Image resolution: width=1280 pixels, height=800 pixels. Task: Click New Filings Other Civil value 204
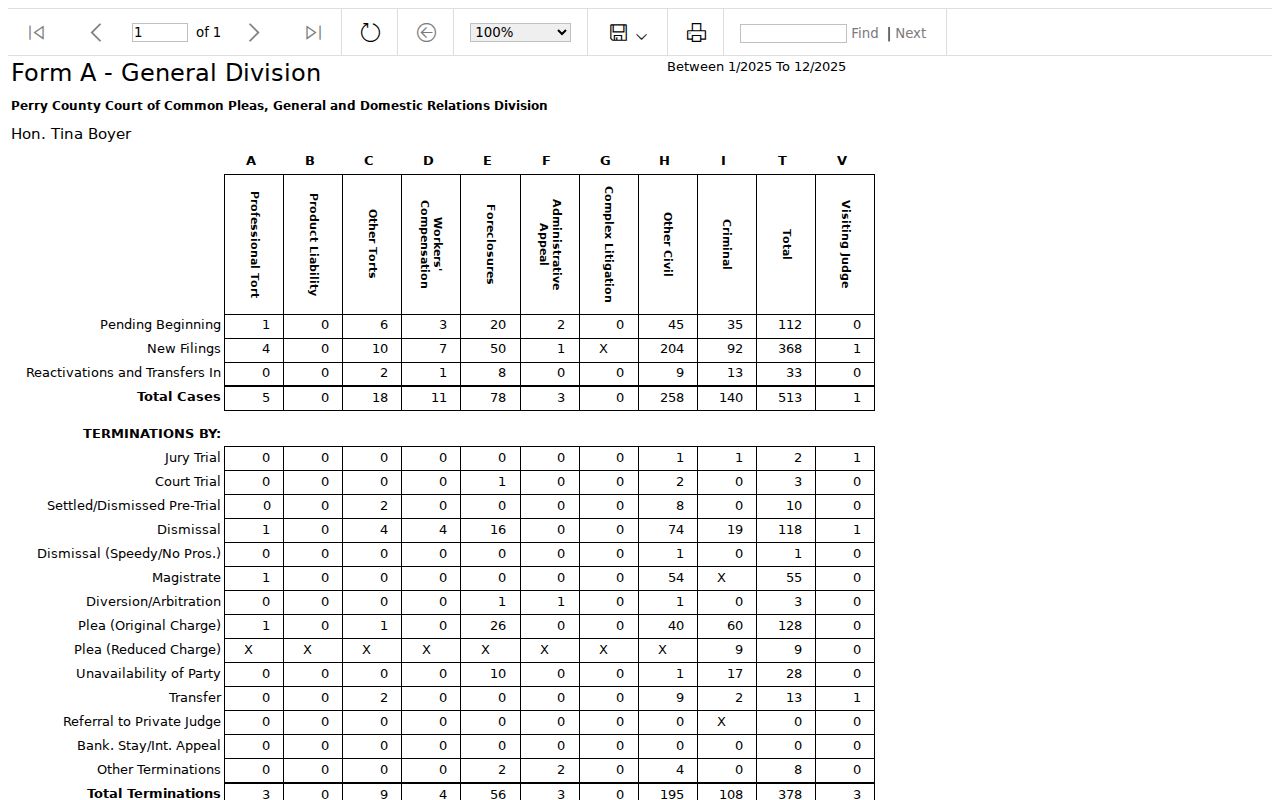pos(672,349)
